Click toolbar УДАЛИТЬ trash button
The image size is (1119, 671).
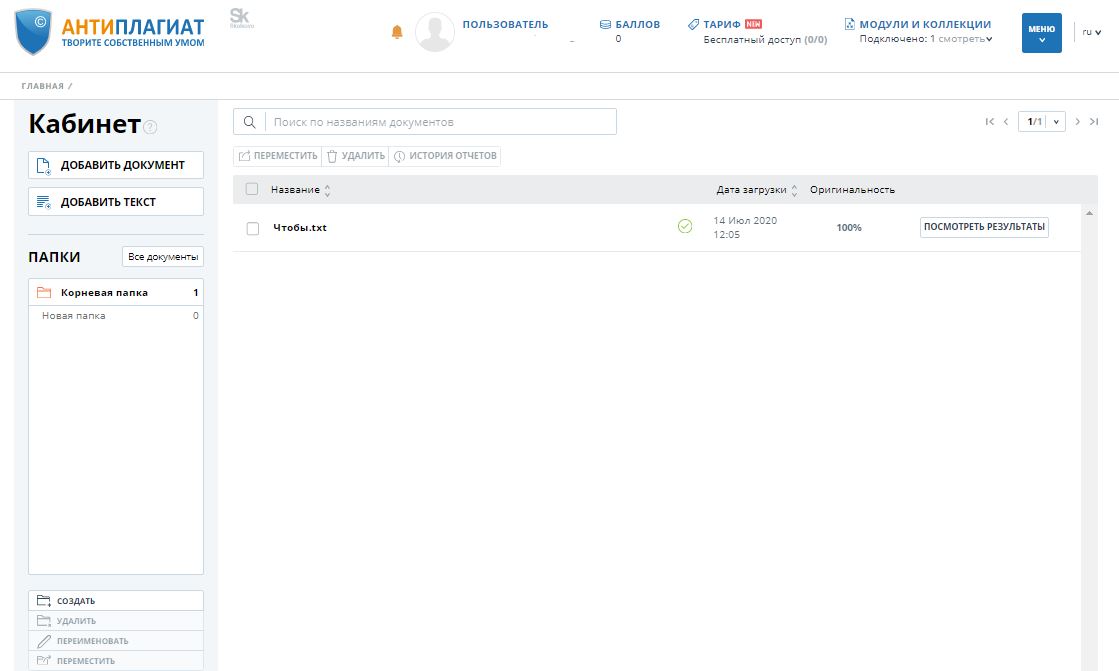(x=355, y=156)
